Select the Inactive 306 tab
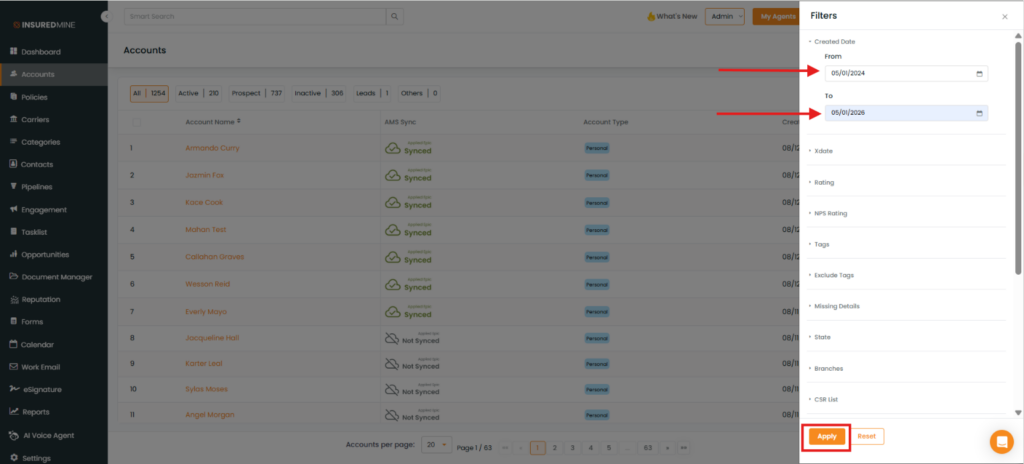 pos(319,93)
